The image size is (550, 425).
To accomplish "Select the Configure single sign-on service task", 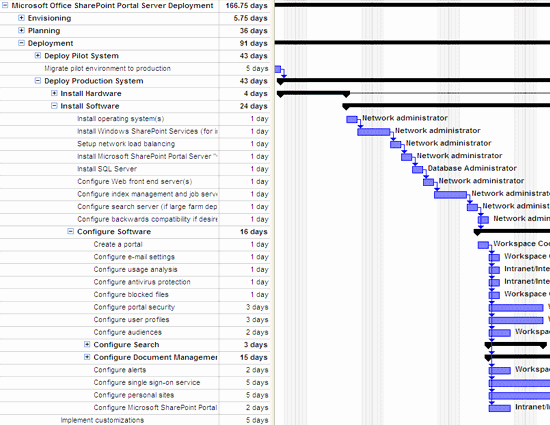I will pyautogui.click(x=147, y=383).
